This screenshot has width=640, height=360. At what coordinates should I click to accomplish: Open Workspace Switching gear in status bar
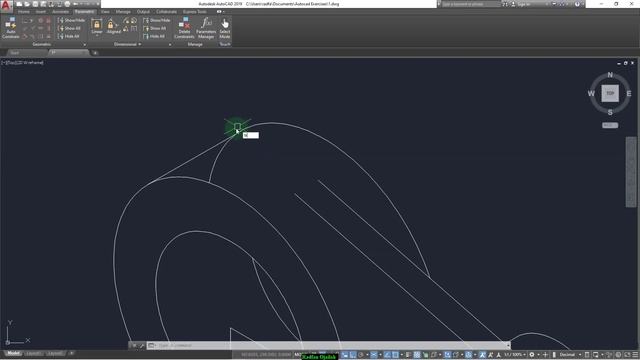click(x=532, y=355)
